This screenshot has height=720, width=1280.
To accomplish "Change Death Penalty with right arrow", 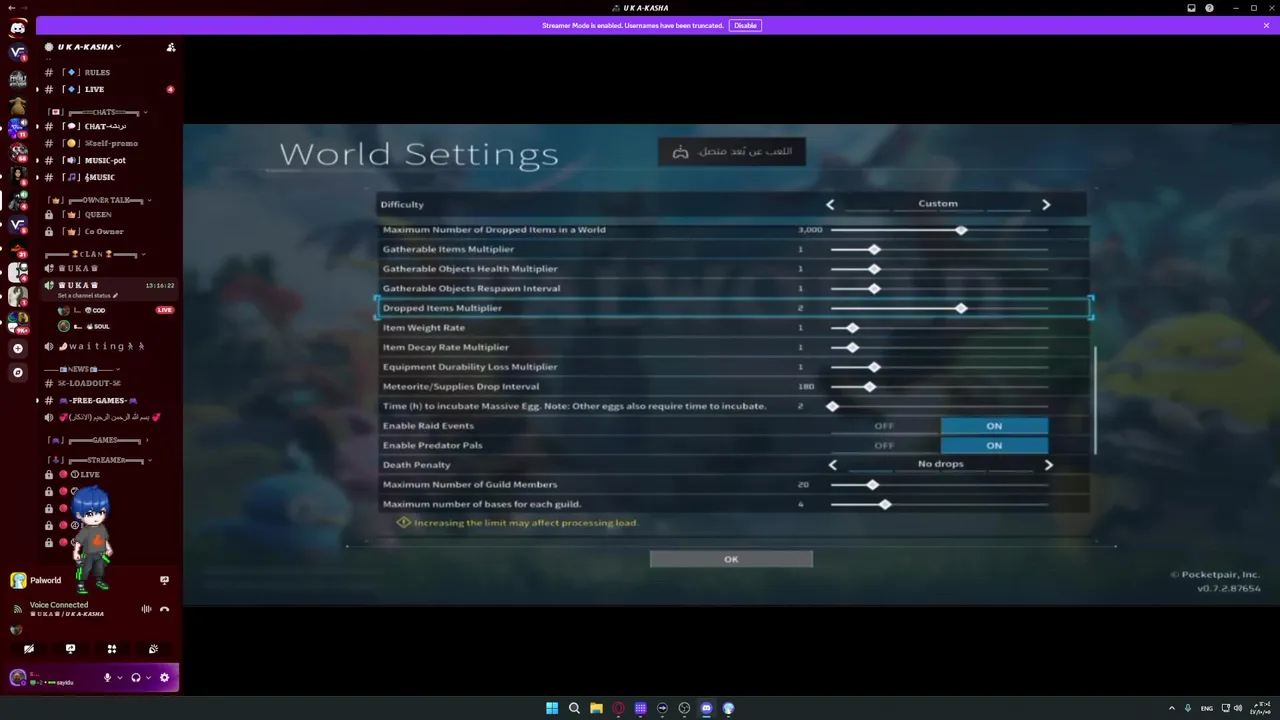I will click(x=1048, y=464).
